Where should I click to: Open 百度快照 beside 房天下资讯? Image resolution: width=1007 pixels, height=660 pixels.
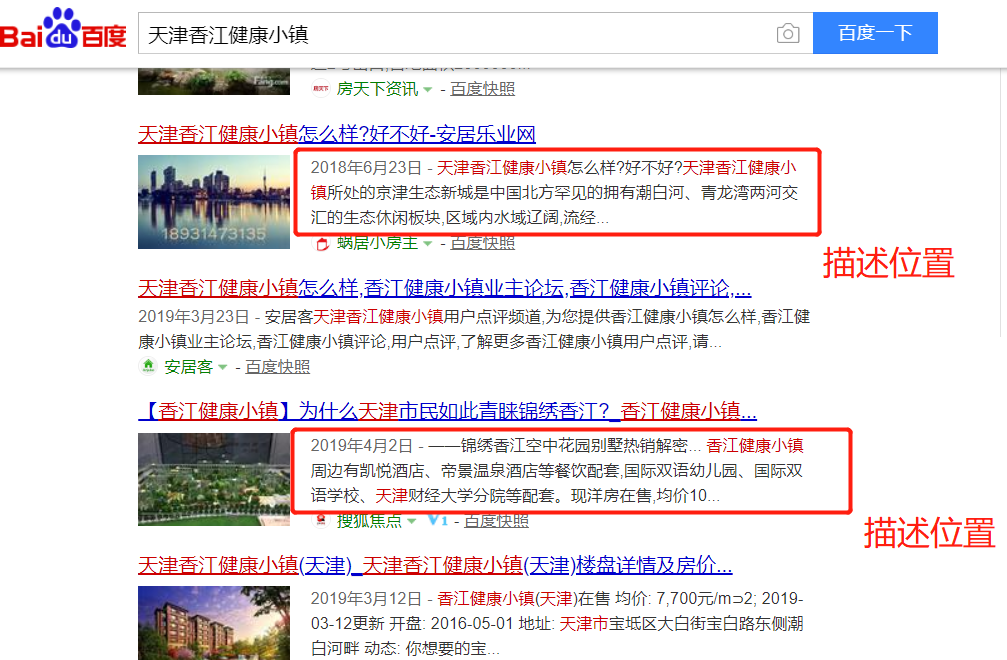(482, 89)
